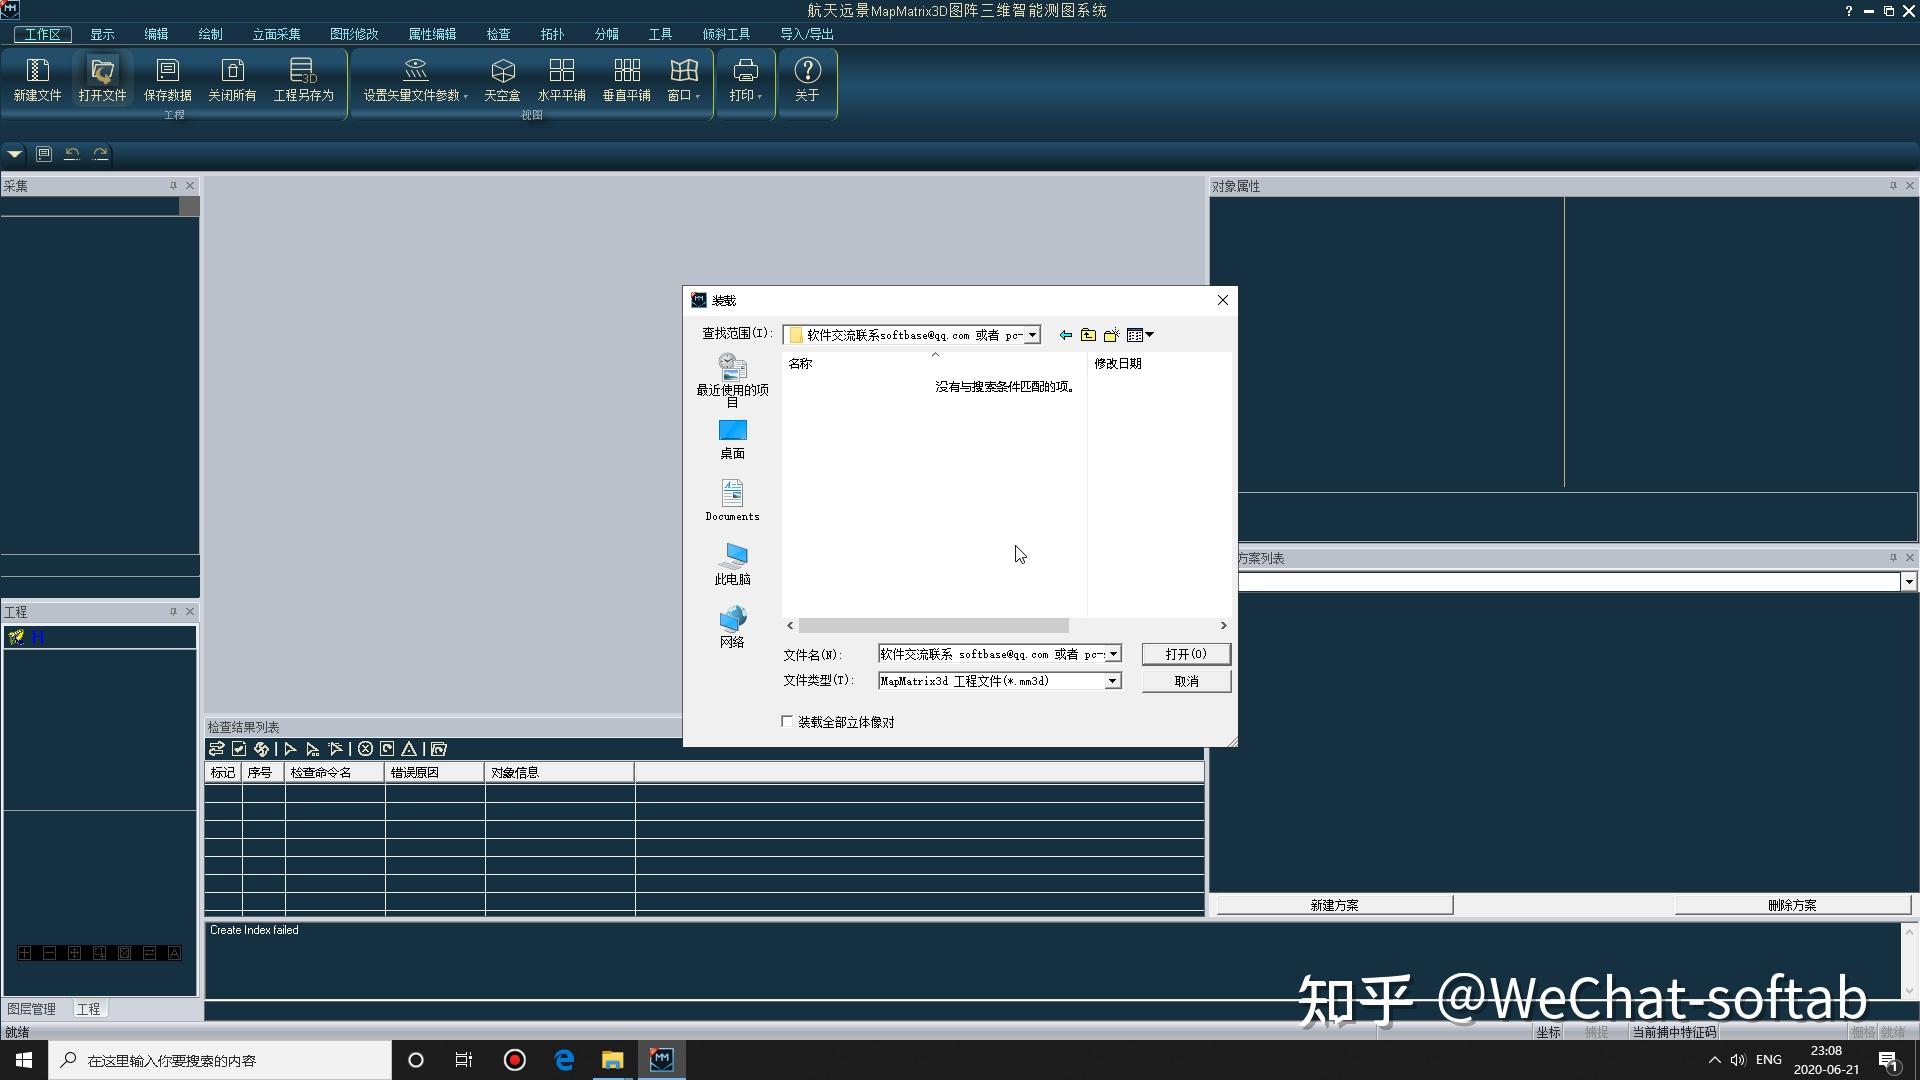Select 水平平铺 horizontal tile layout

[561, 80]
